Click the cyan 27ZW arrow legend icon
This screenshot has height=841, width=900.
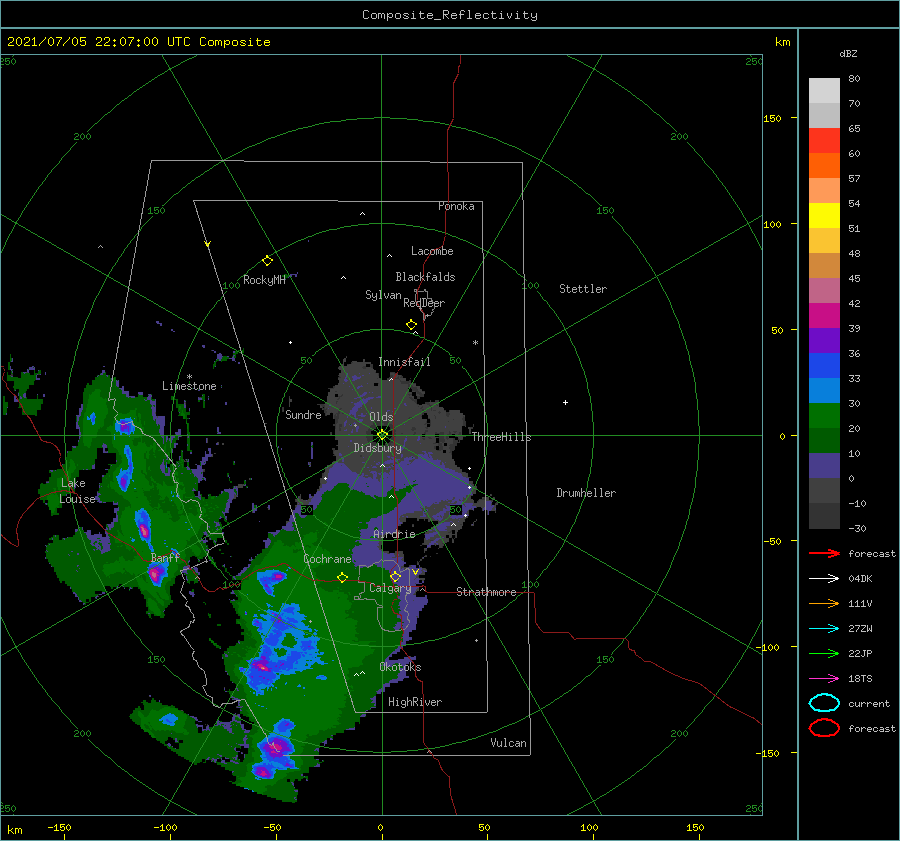[824, 629]
